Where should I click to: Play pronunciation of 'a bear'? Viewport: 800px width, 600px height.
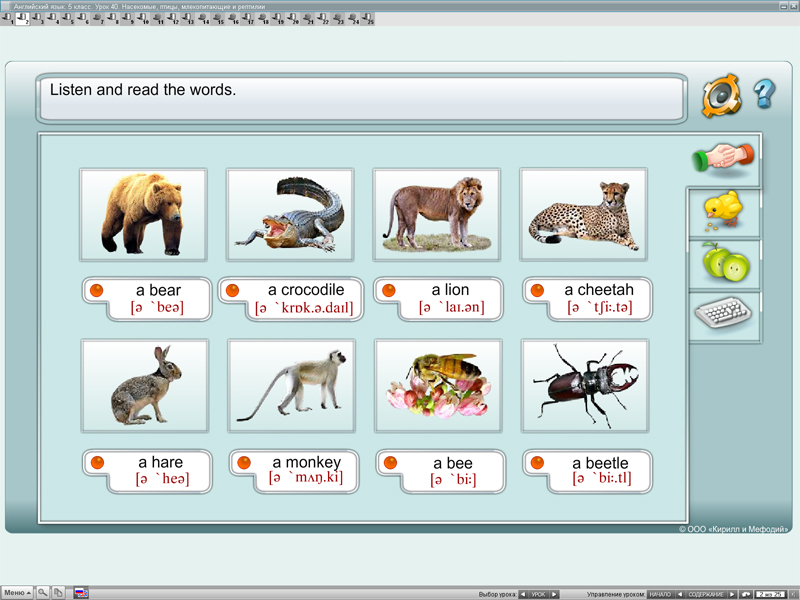tap(96, 290)
